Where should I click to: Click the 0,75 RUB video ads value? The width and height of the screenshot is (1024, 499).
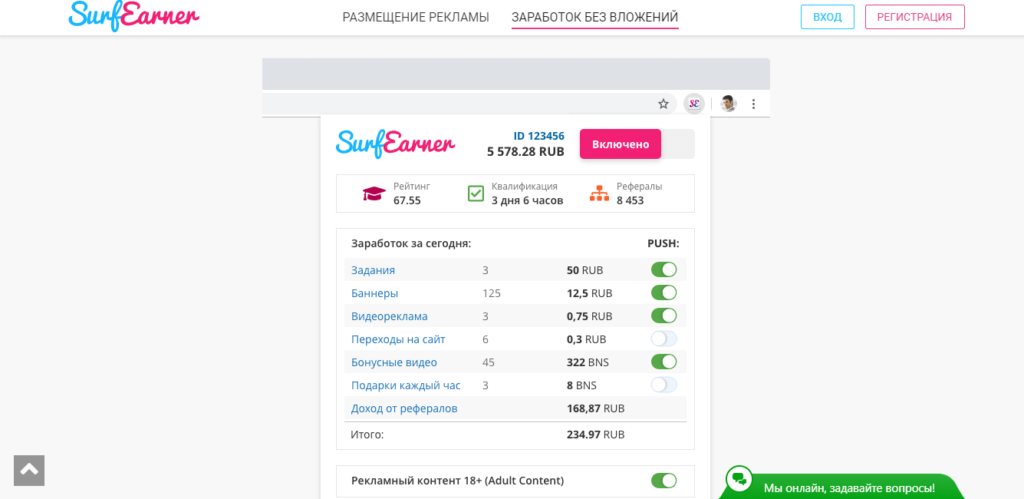click(x=590, y=317)
